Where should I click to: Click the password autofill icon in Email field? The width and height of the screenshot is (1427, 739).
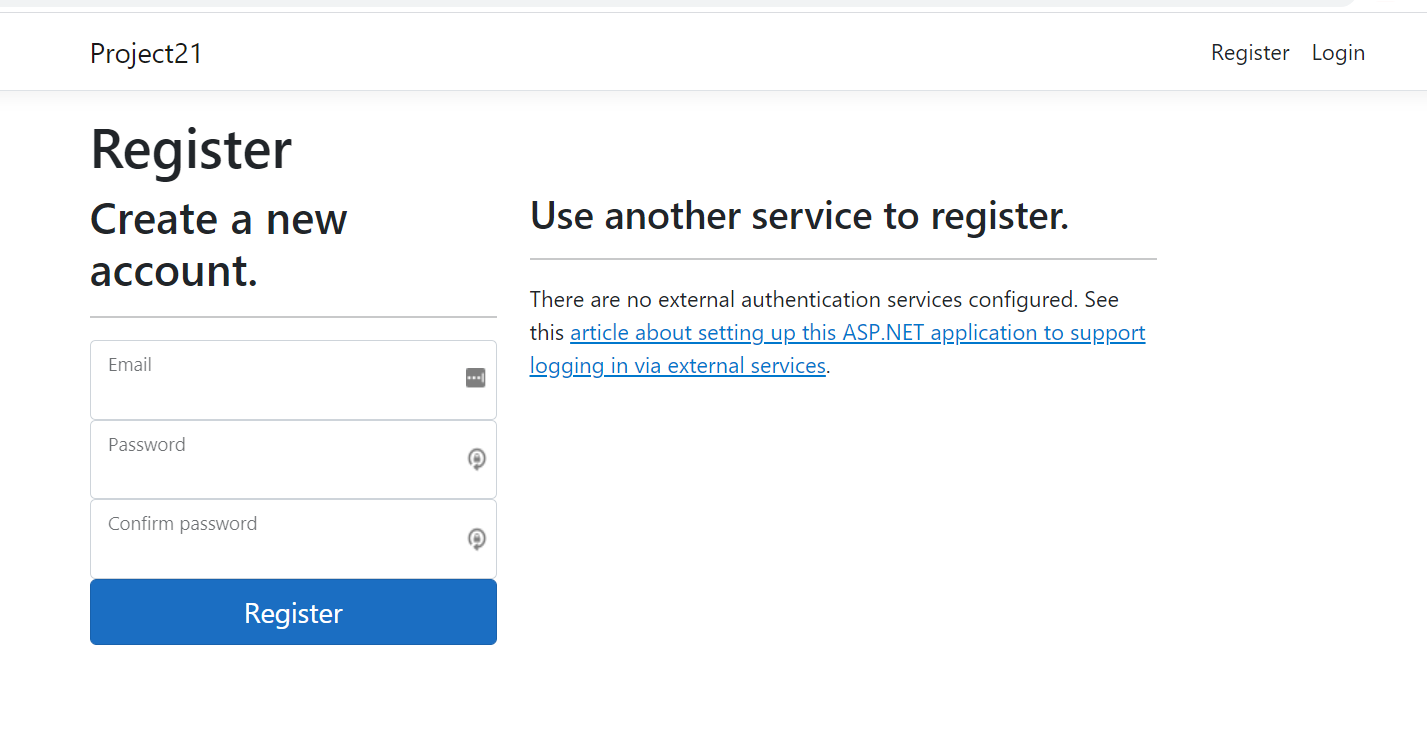coord(475,378)
